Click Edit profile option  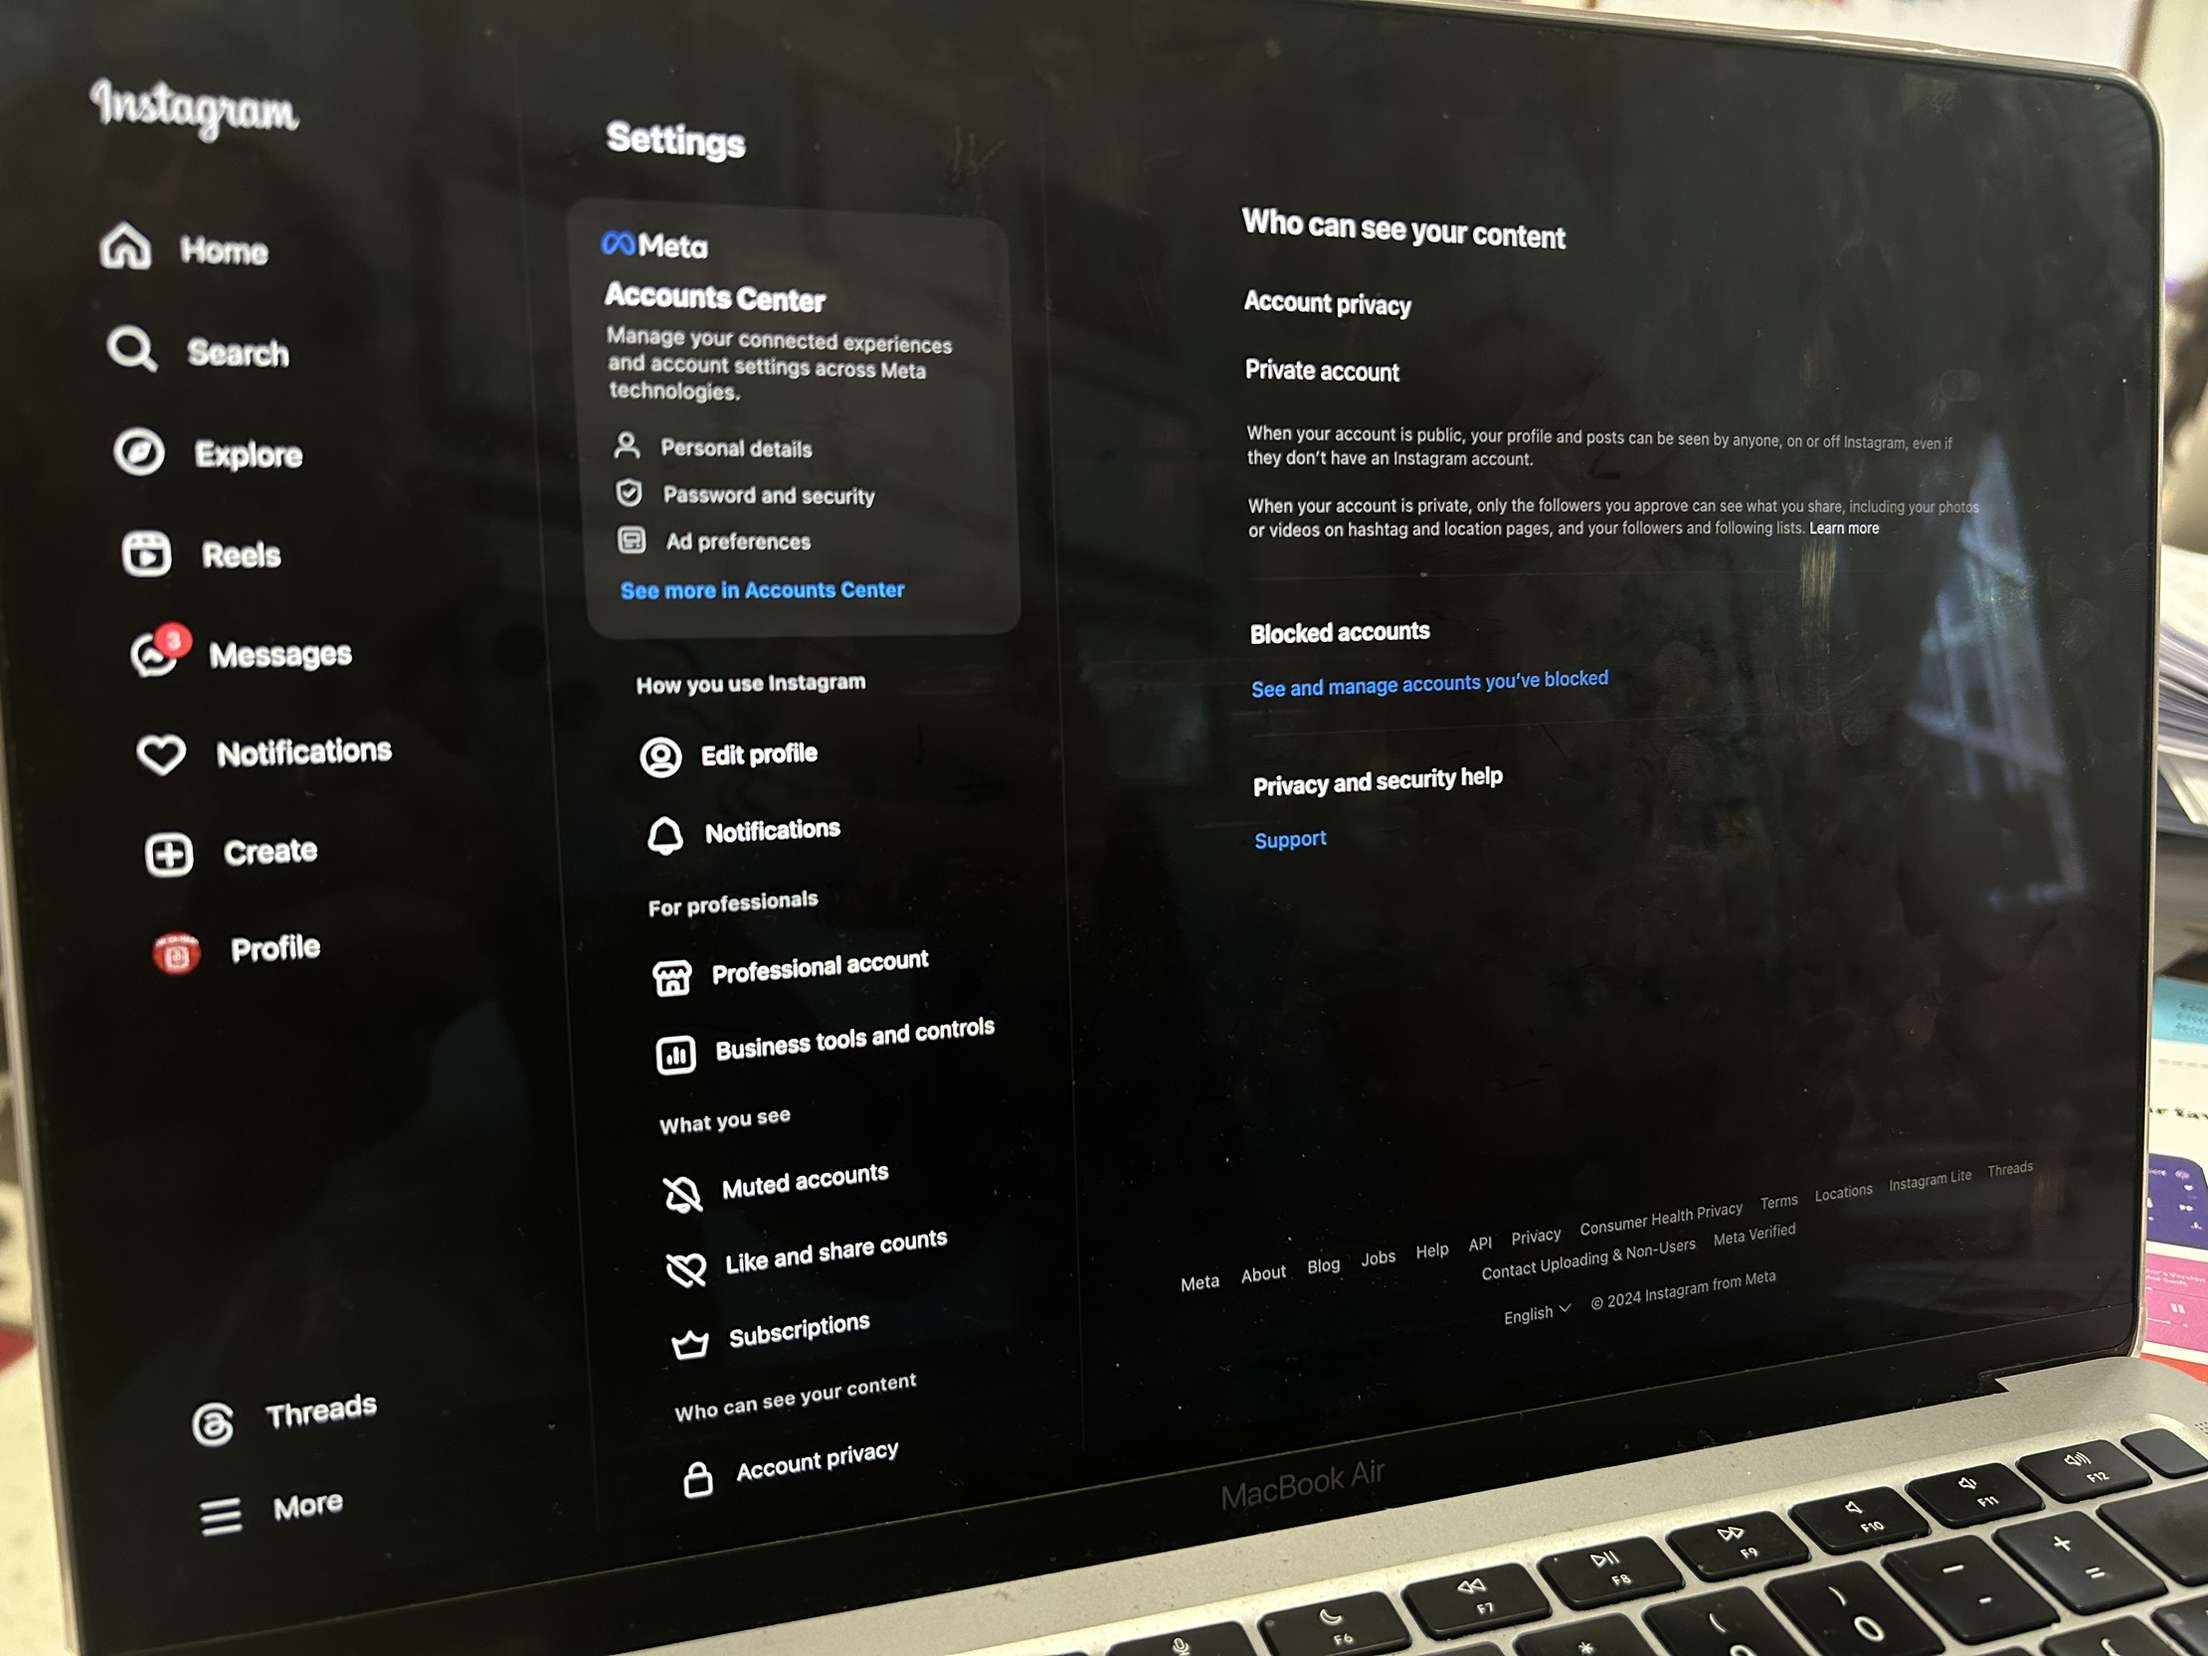point(758,753)
